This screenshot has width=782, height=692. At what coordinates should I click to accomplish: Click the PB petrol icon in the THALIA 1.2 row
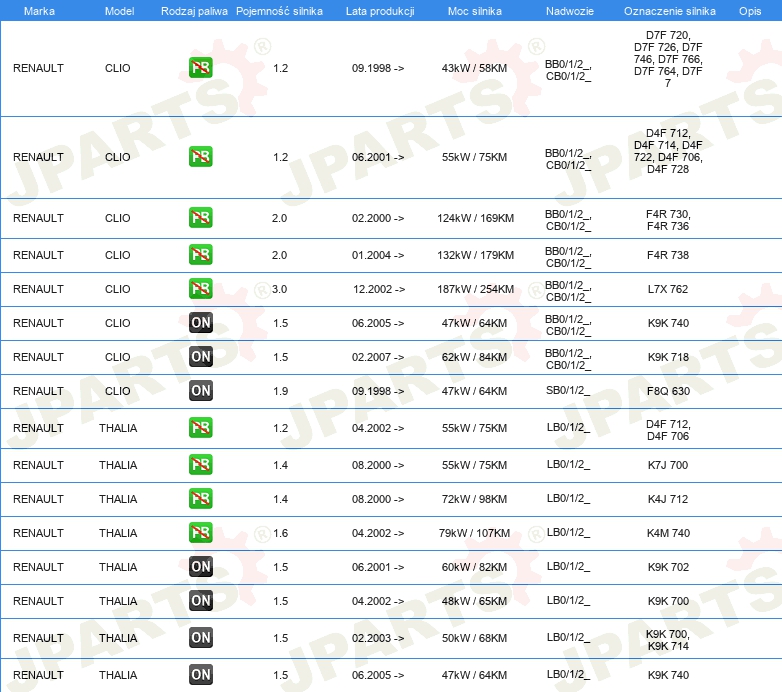(x=200, y=427)
